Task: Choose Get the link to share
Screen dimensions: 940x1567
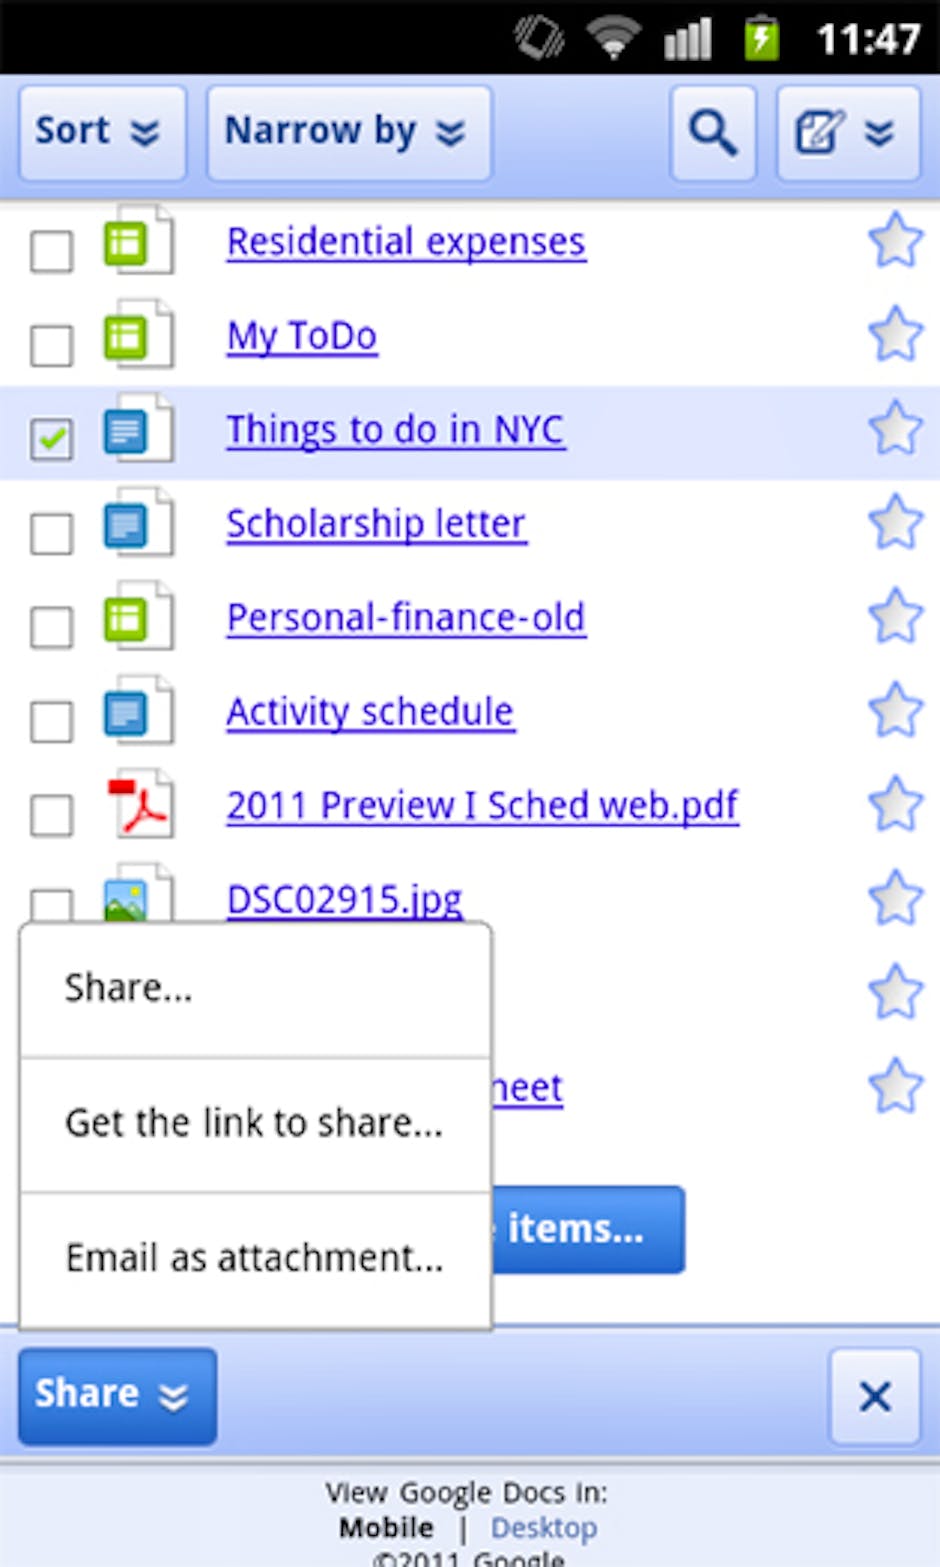Action: tap(254, 1123)
